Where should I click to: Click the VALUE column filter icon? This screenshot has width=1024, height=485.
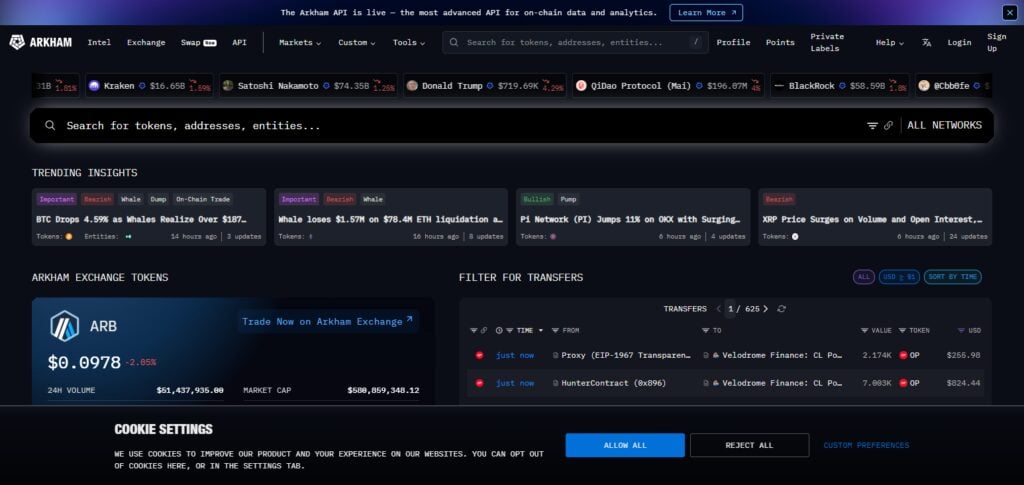click(864, 331)
